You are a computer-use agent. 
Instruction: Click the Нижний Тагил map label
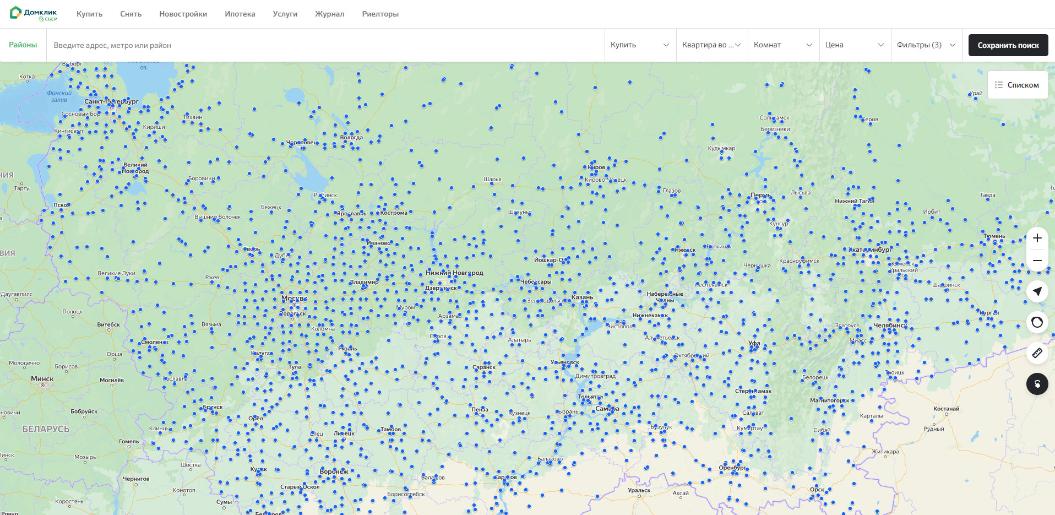point(854,201)
